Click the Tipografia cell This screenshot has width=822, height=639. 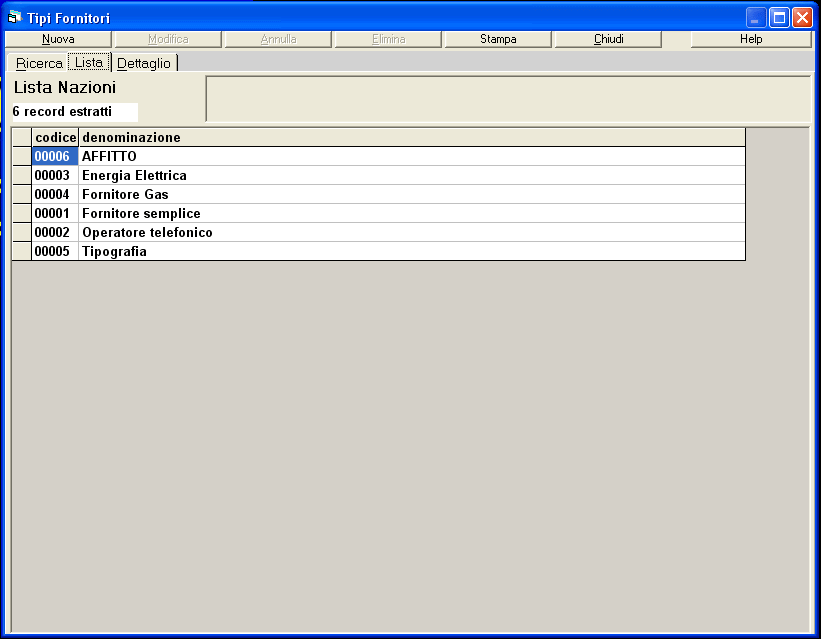pos(412,251)
